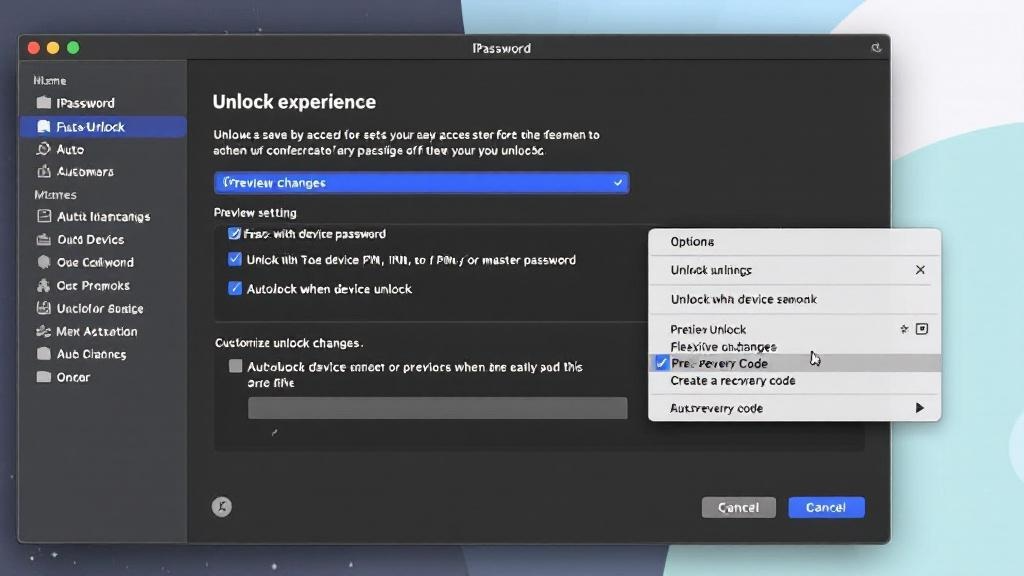The height and width of the screenshot is (576, 1024).
Task: Click the key icon at bottom left
Action: click(x=221, y=507)
